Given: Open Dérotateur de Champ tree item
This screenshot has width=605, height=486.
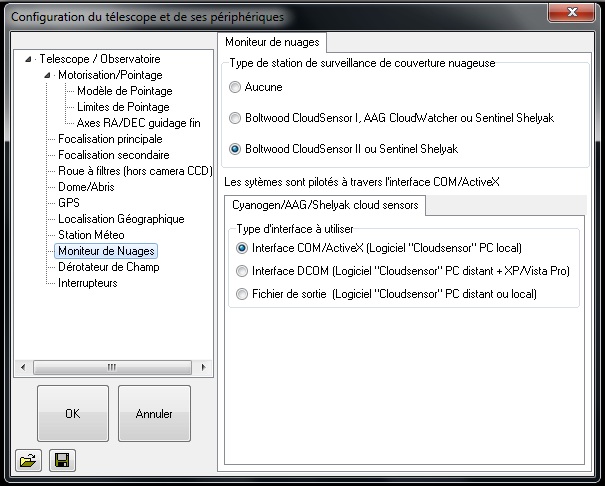Looking at the screenshot, I should pyautogui.click(x=108, y=267).
